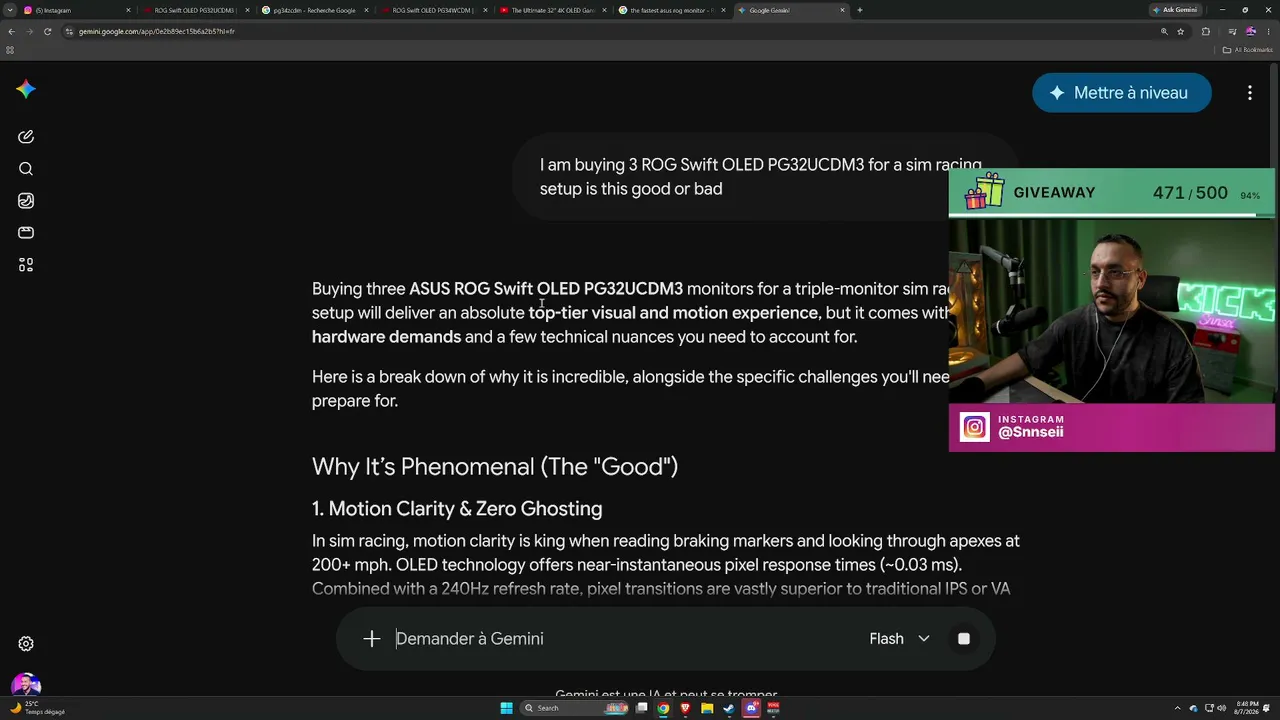Stop the response with the square button

(x=964, y=639)
